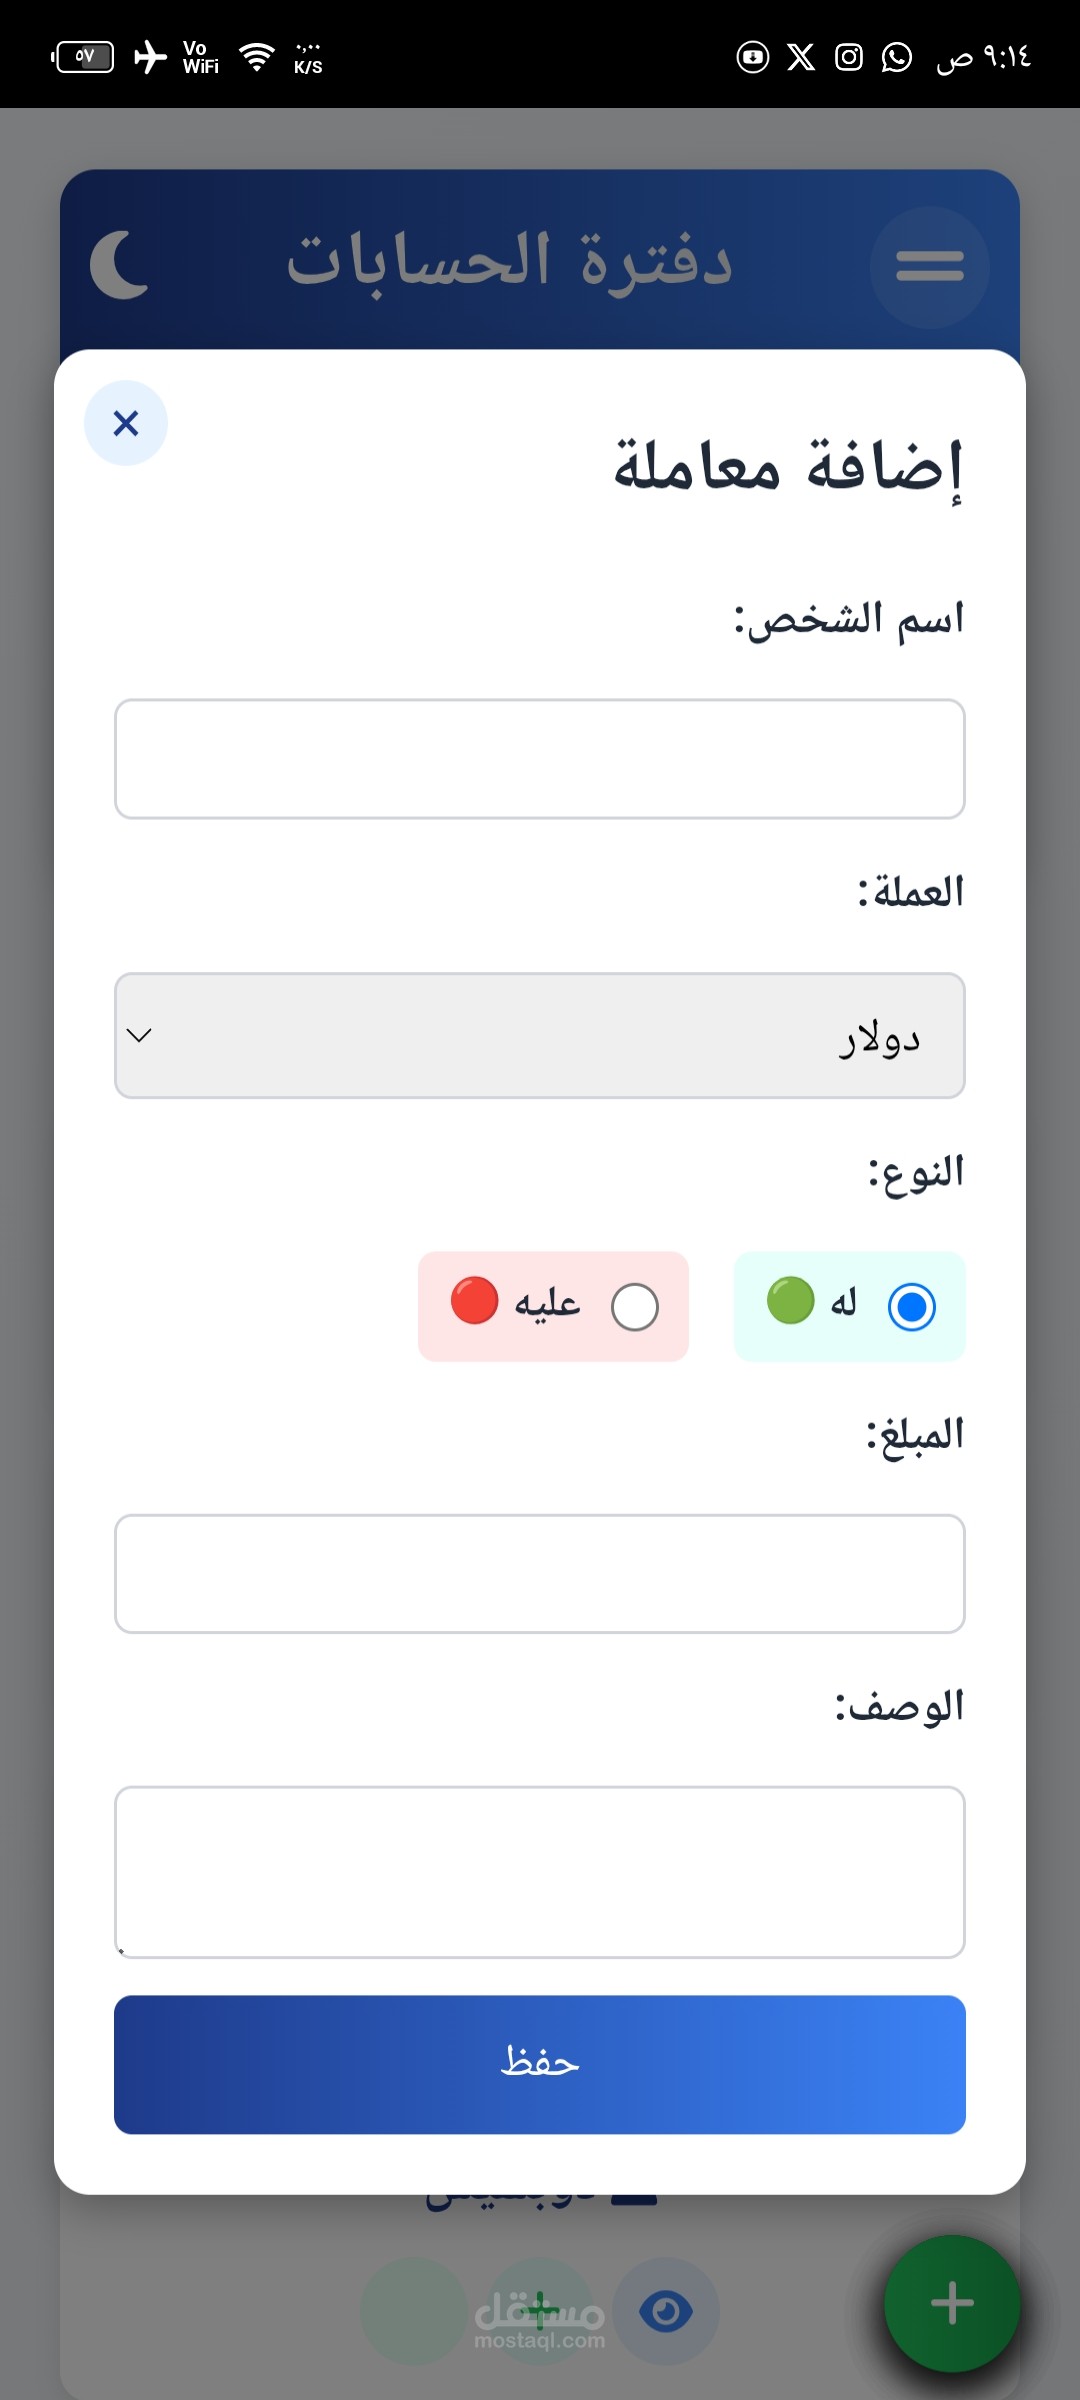Screen dimensions: 1080x2400
Task: Tap the Wi-Fi status icon
Action: pyautogui.click(x=257, y=57)
